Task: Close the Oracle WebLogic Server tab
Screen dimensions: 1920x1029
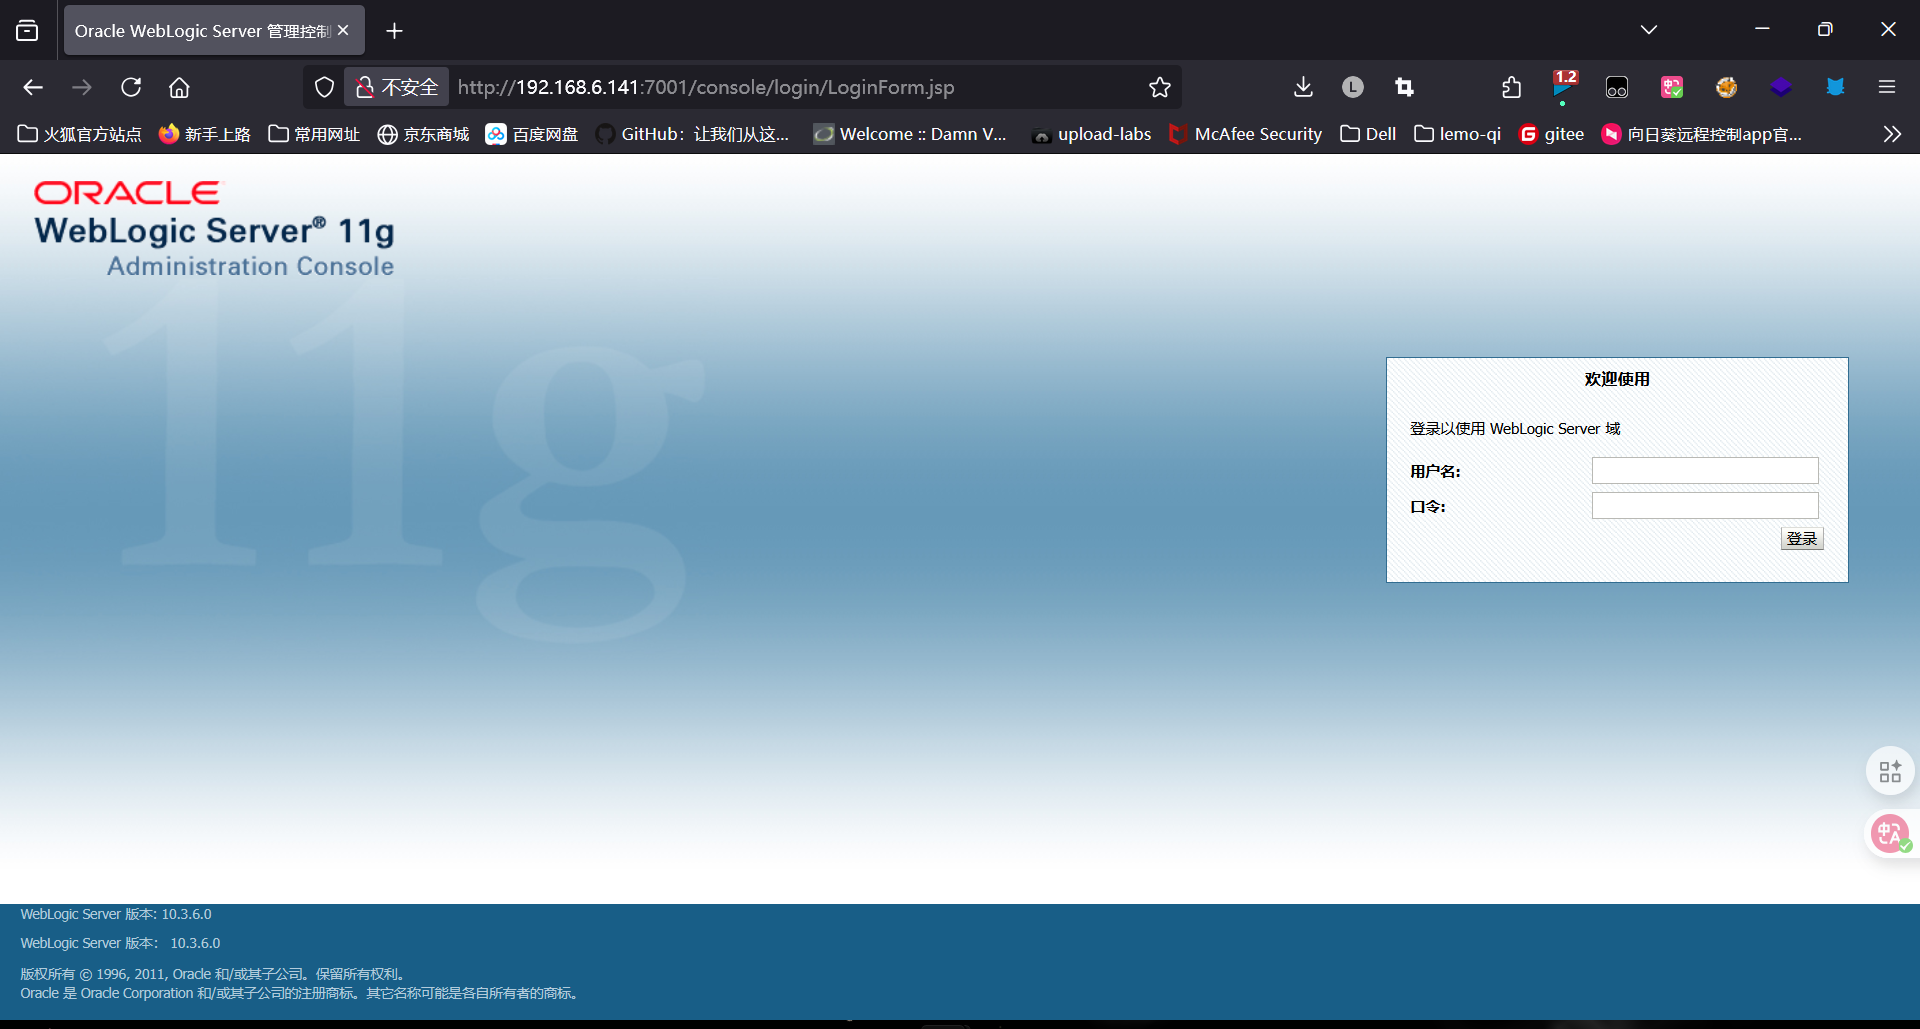Action: (343, 30)
